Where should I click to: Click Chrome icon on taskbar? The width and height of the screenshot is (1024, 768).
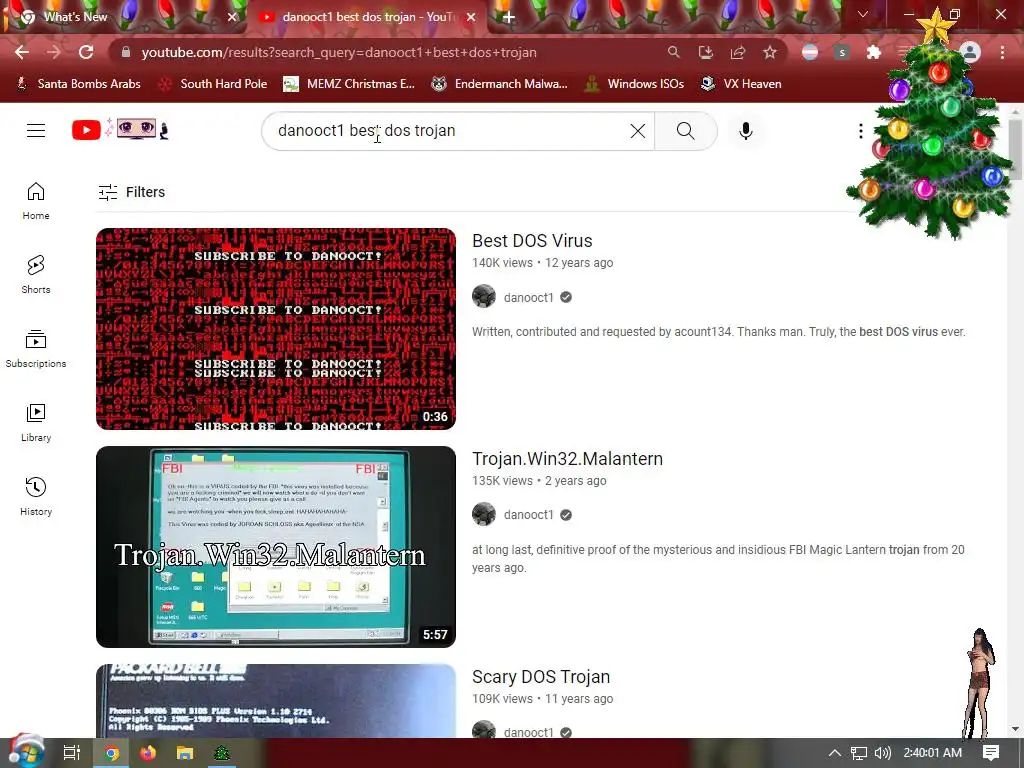112,753
